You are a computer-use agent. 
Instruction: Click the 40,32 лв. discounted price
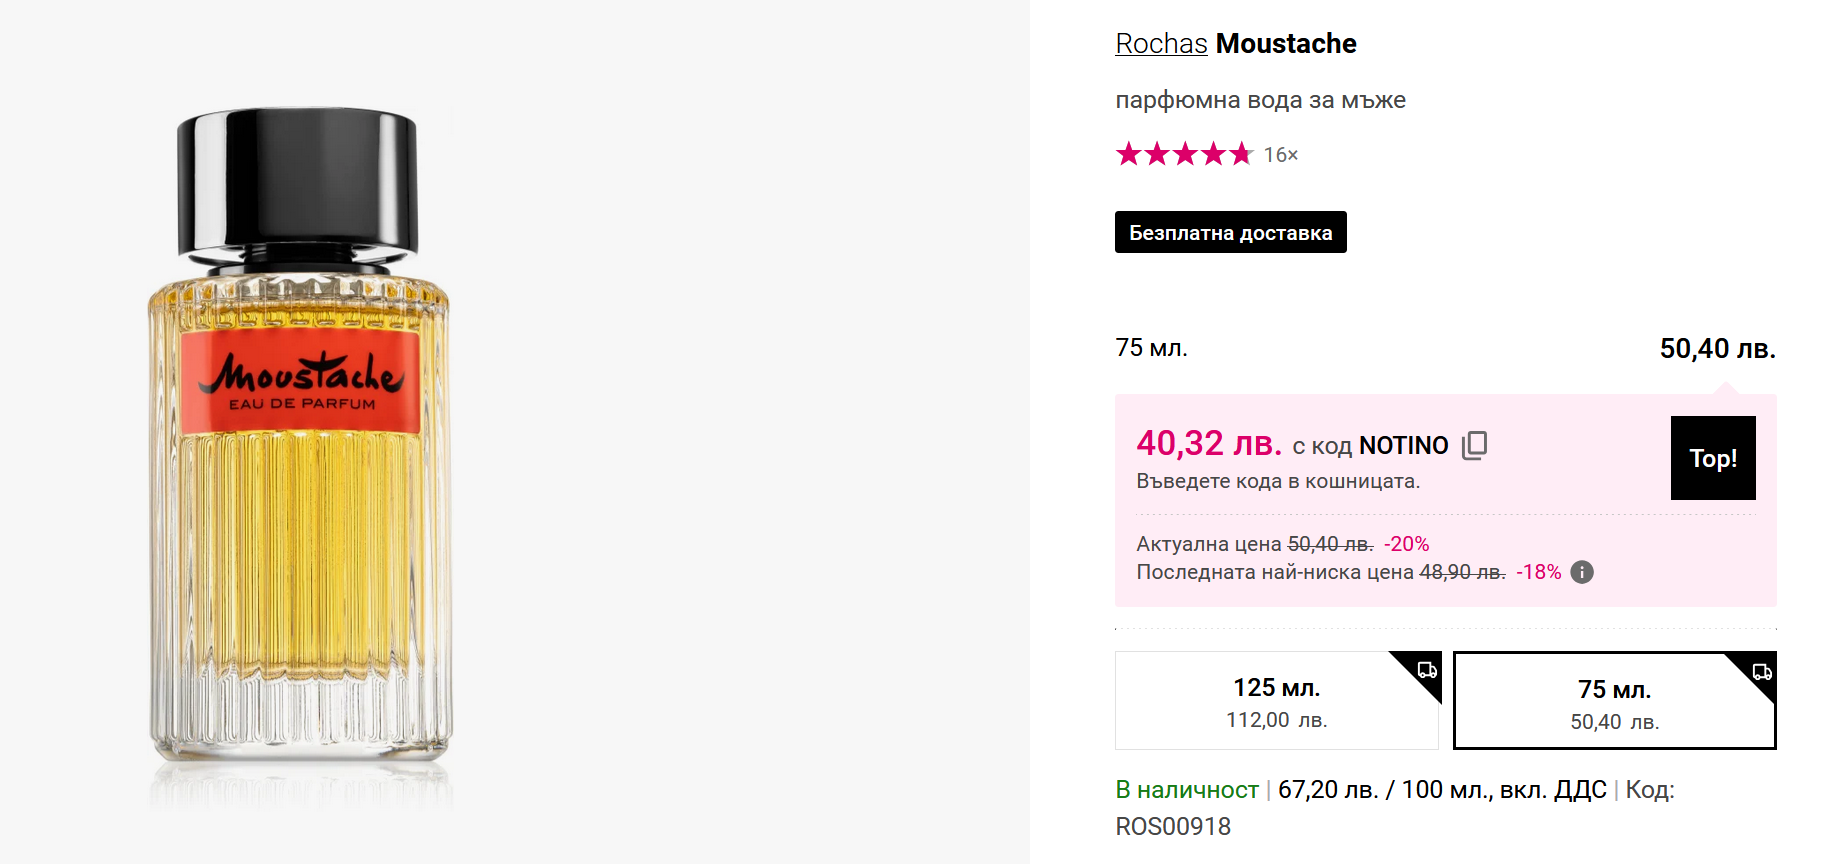(x=1208, y=443)
